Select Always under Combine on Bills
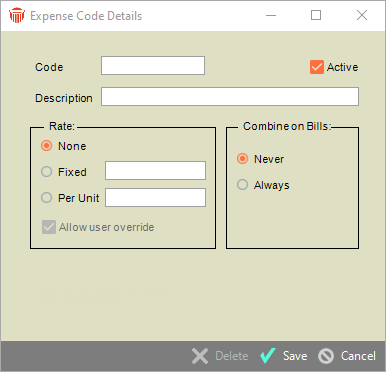 pyautogui.click(x=242, y=185)
